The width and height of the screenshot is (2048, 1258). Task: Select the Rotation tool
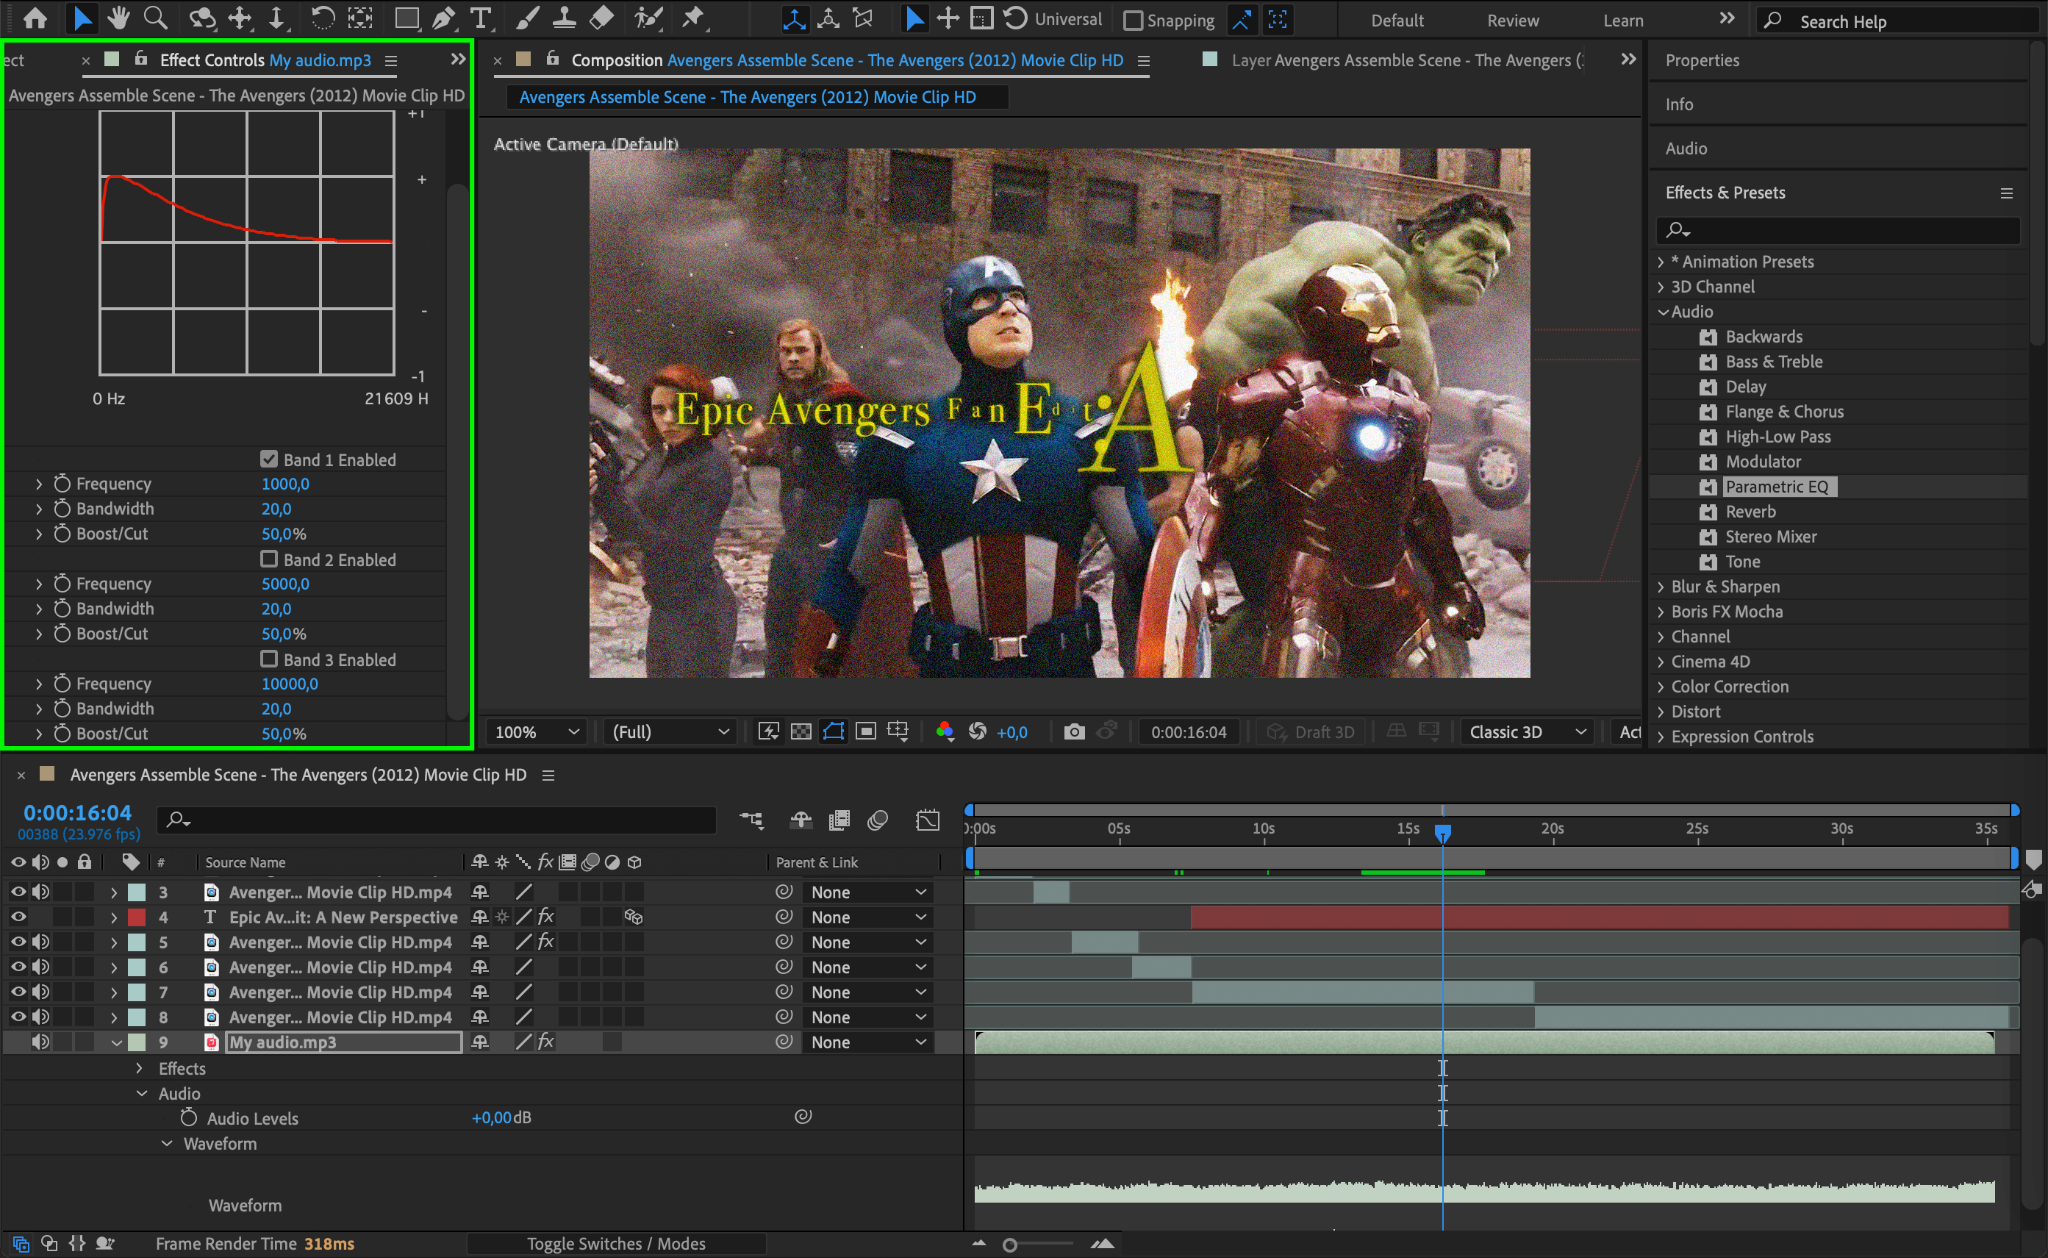click(x=322, y=18)
